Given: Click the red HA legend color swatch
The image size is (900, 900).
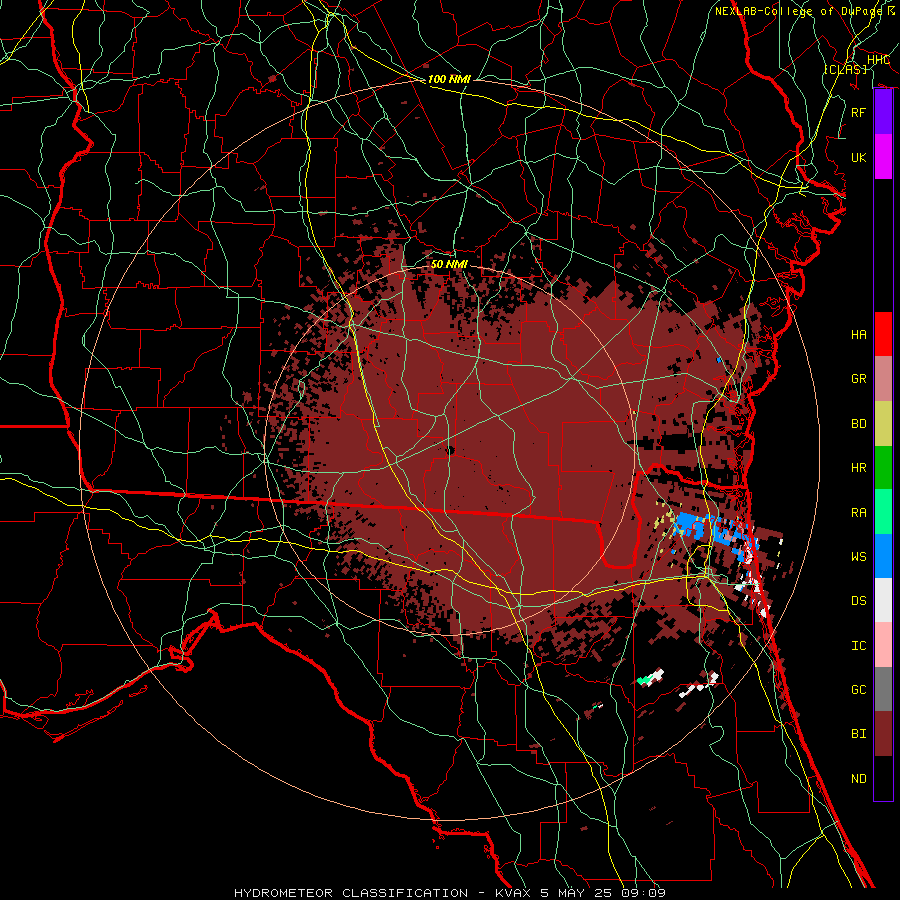Looking at the screenshot, I should [883, 334].
